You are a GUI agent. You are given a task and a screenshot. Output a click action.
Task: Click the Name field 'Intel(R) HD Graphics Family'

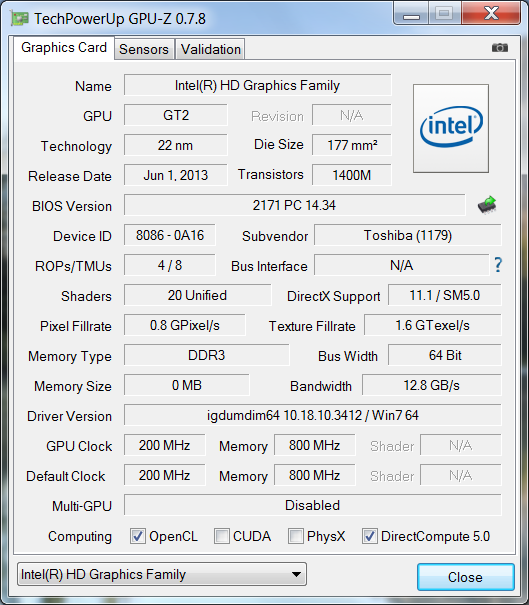257,85
